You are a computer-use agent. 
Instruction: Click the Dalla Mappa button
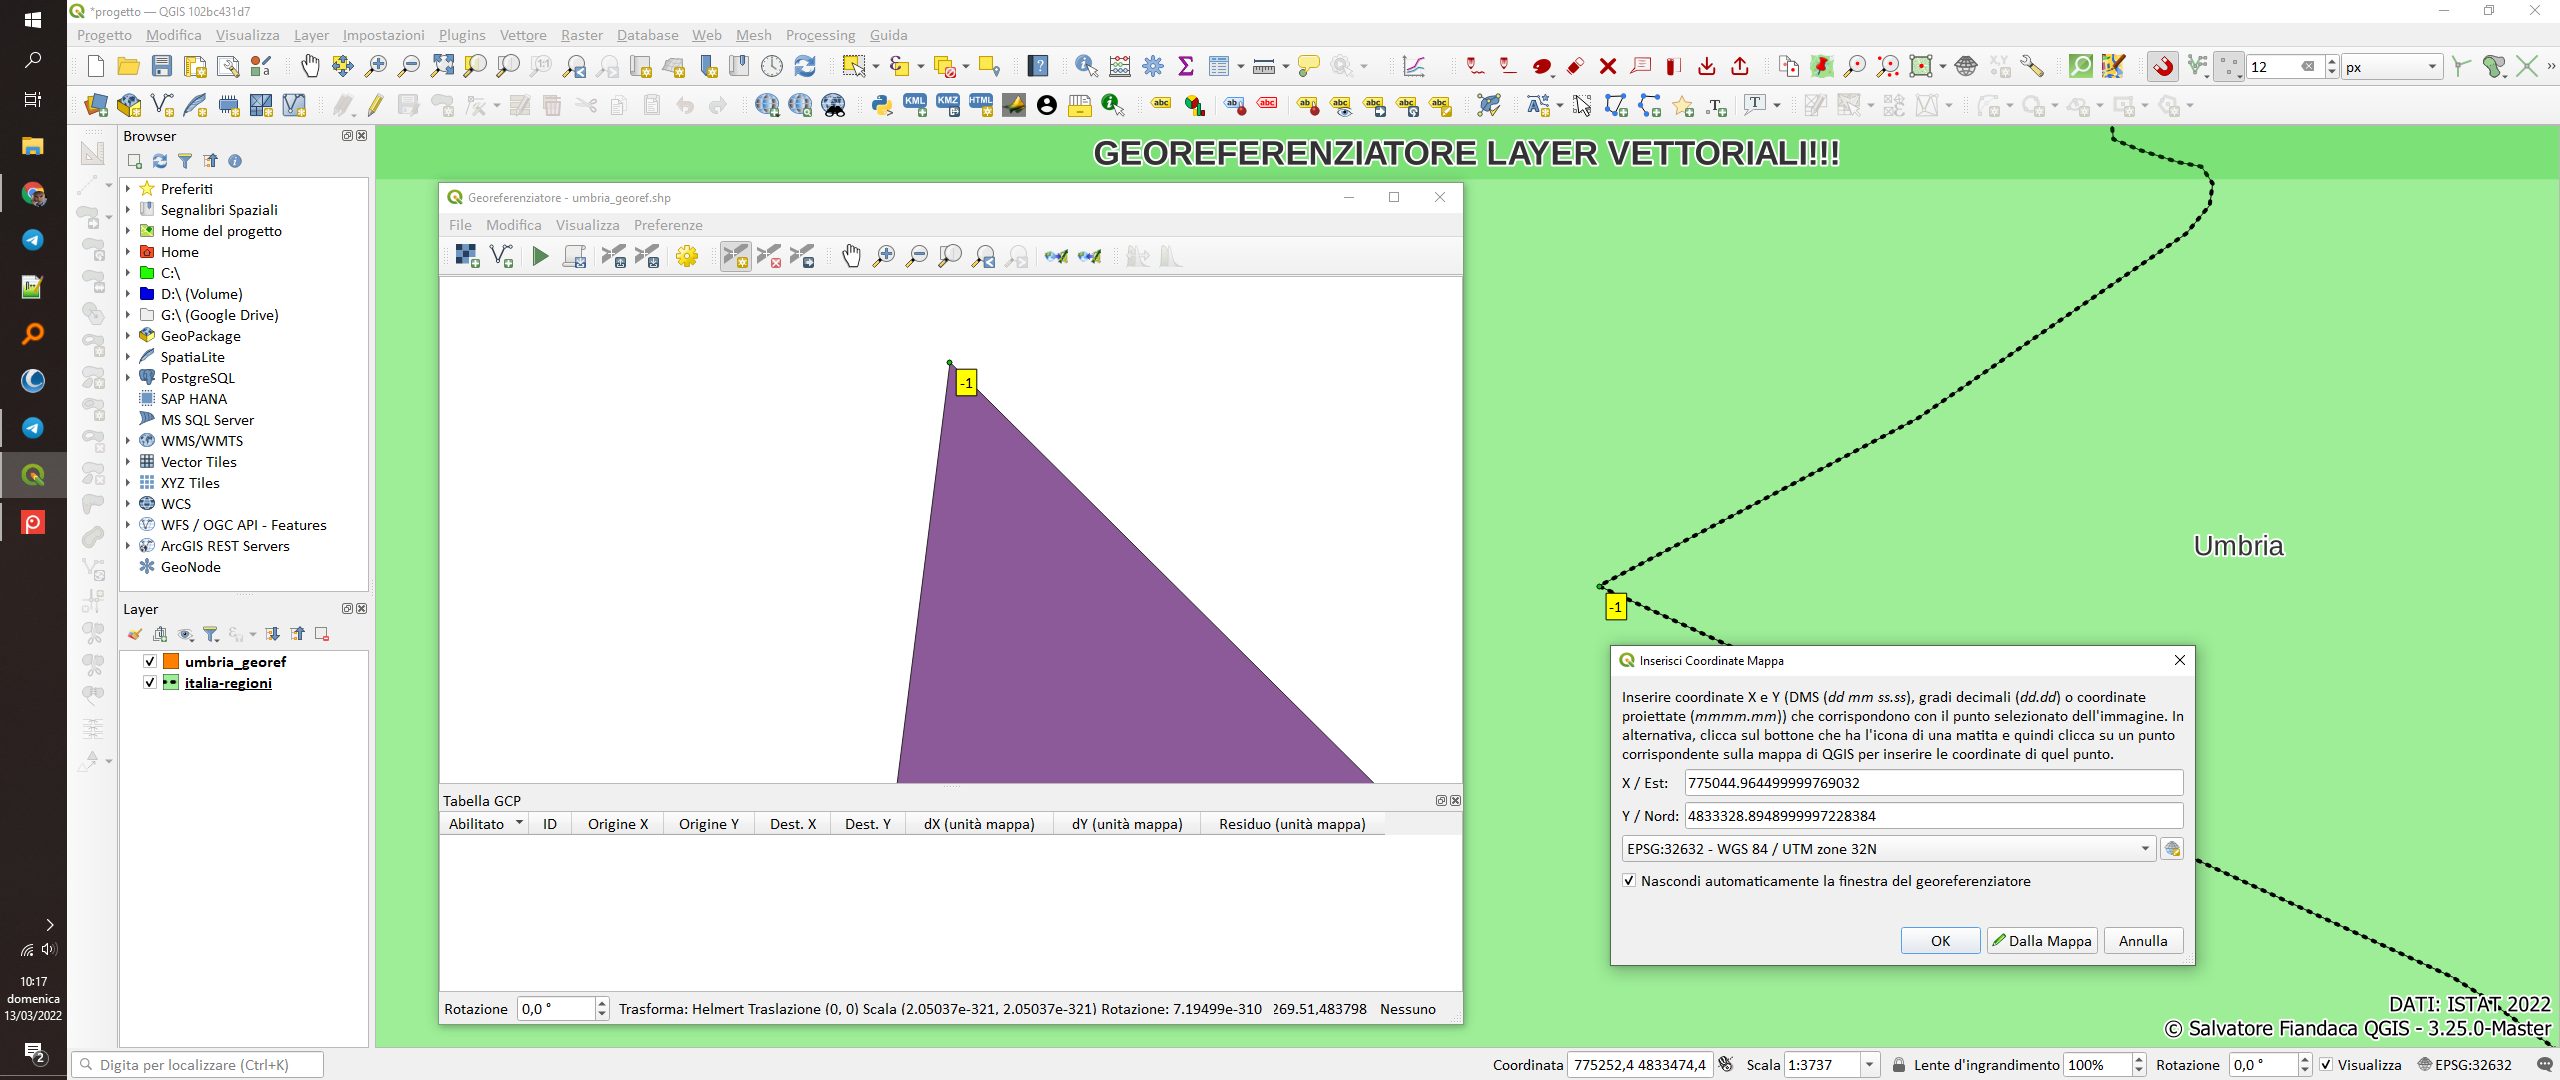pyautogui.click(x=2041, y=941)
